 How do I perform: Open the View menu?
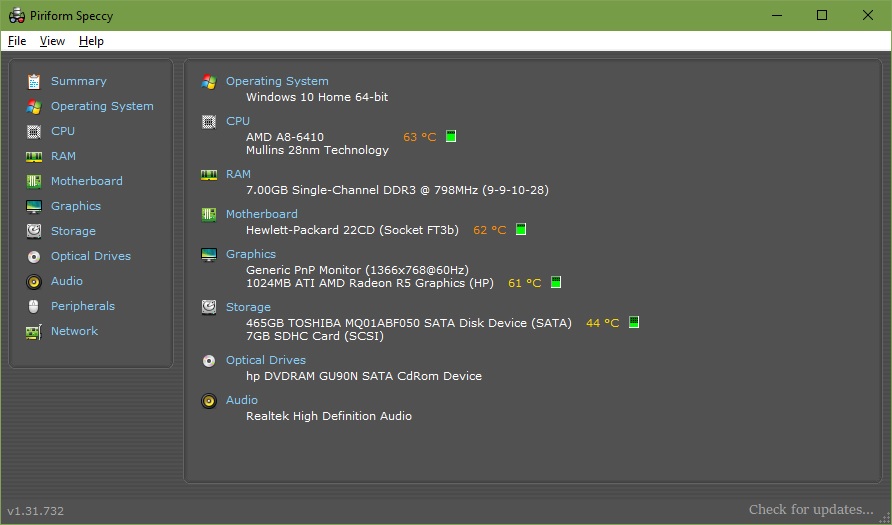[52, 41]
